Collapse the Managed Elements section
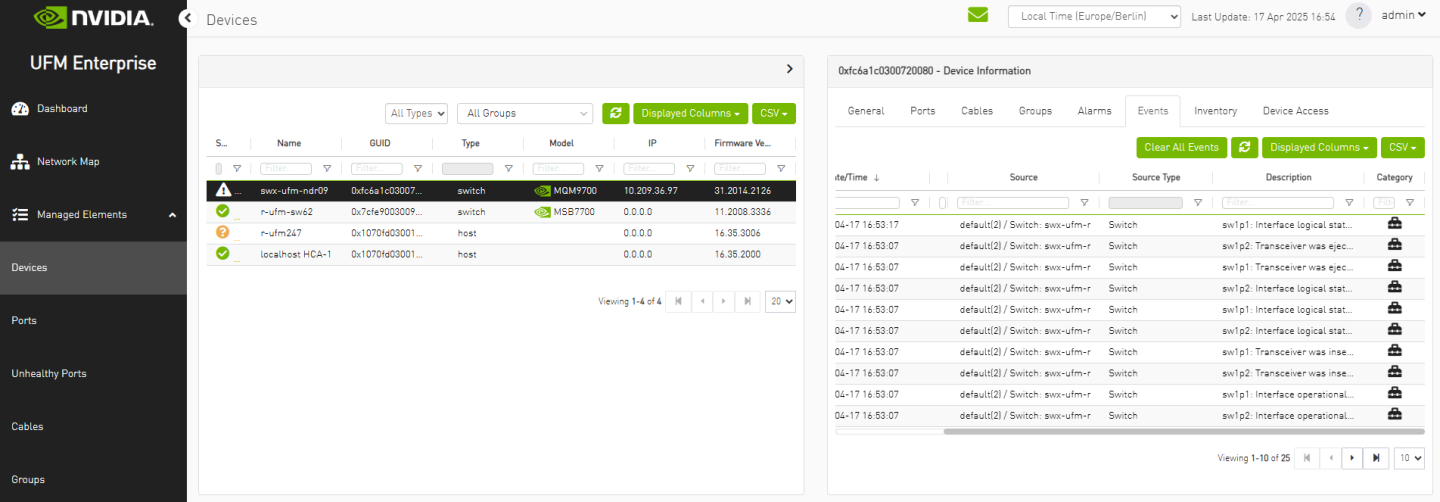The width and height of the screenshot is (1440, 502). [171, 215]
